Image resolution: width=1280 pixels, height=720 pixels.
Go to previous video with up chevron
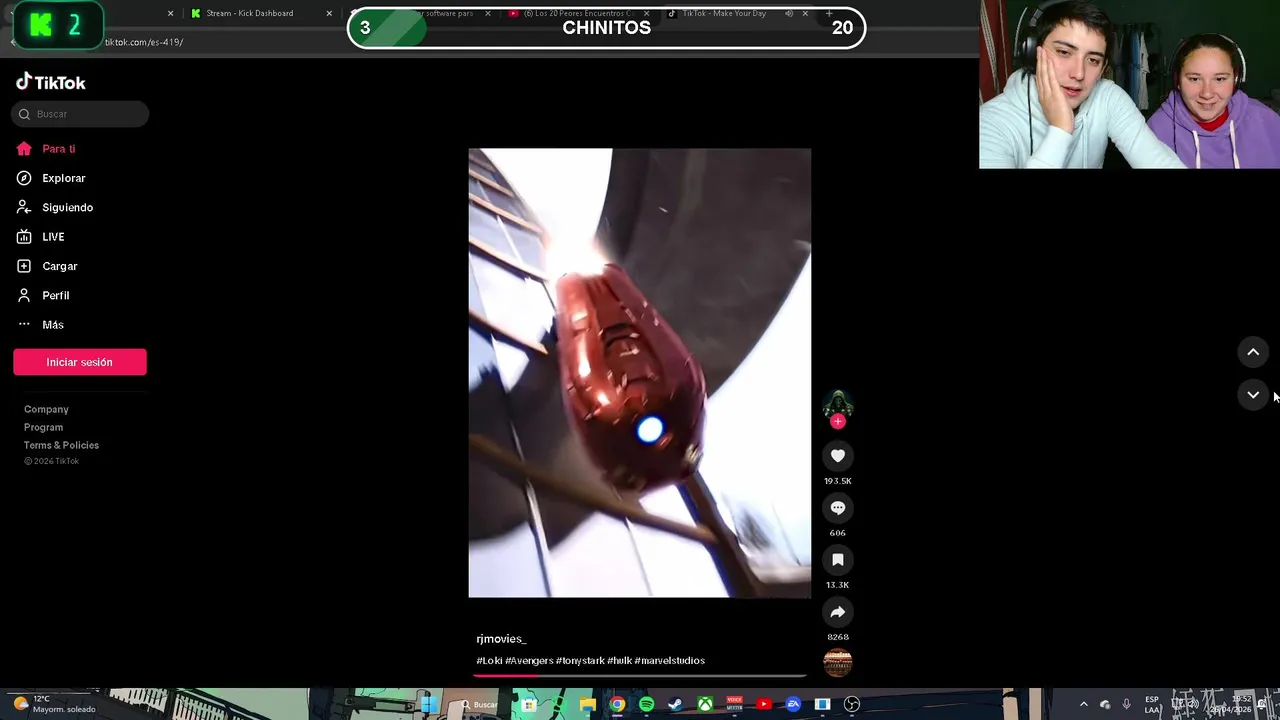1253,352
